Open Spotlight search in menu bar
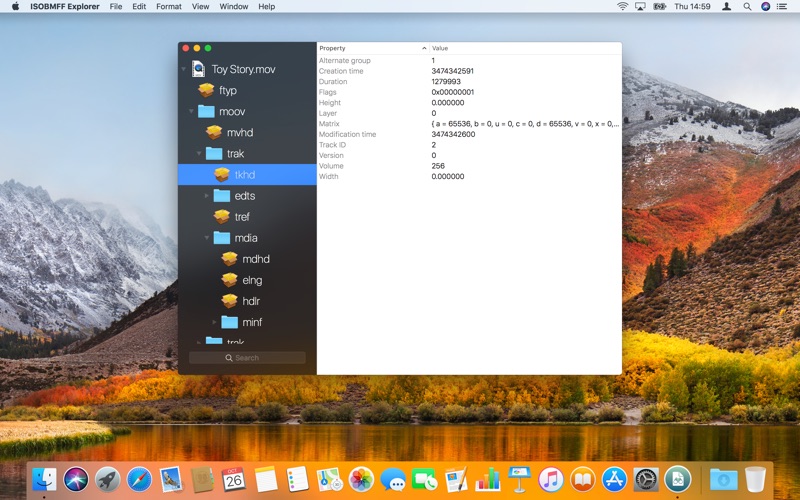The image size is (800, 500). (747, 7)
